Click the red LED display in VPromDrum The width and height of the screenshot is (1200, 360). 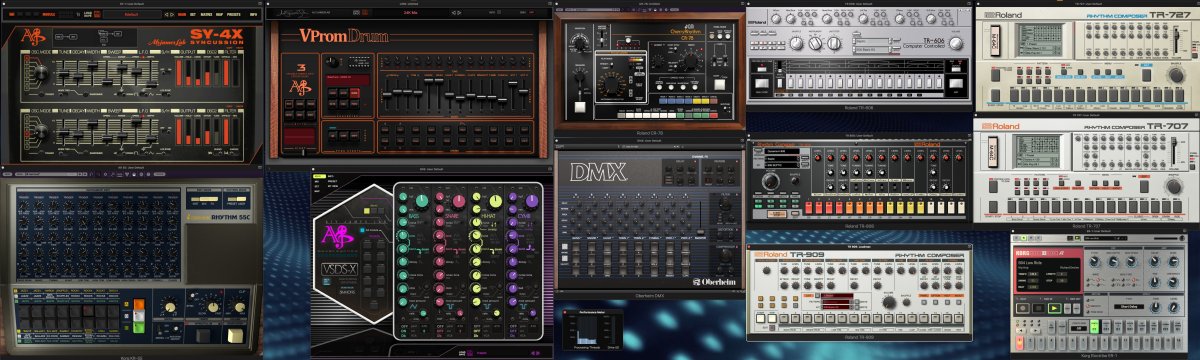point(348,80)
